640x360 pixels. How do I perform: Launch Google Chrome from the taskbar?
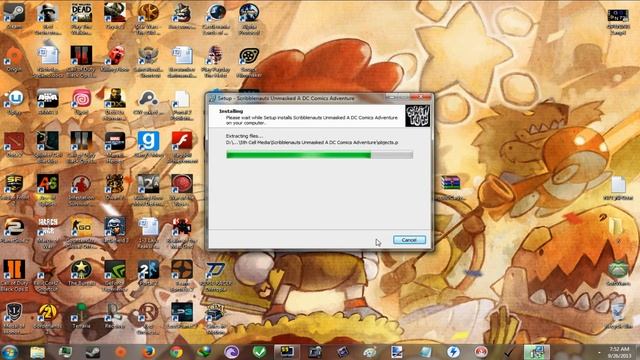pyautogui.click(x=176, y=352)
